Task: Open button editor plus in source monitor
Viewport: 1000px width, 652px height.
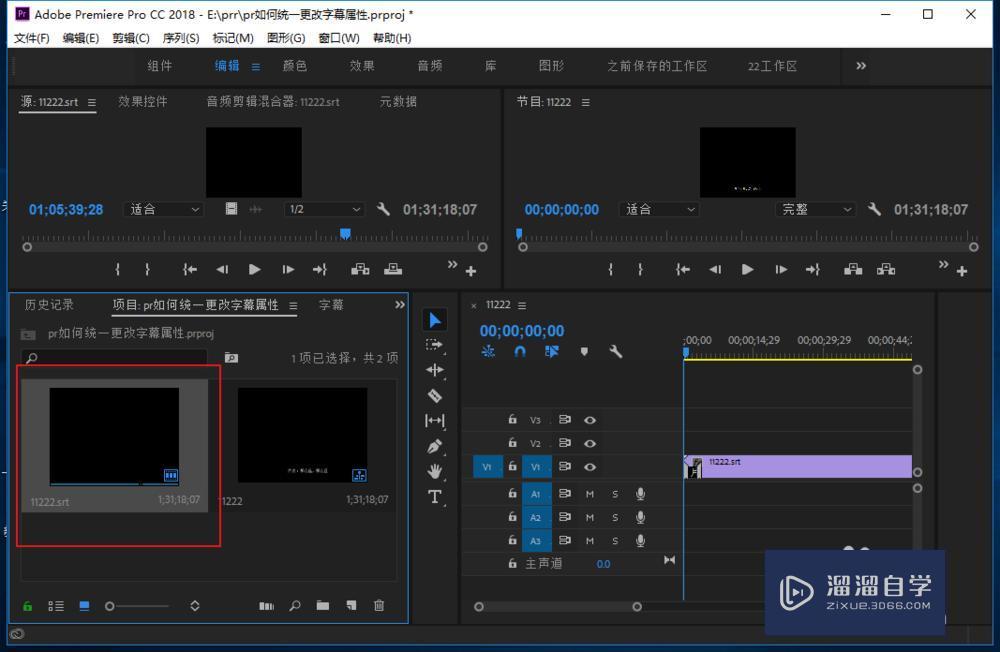Action: coord(471,271)
